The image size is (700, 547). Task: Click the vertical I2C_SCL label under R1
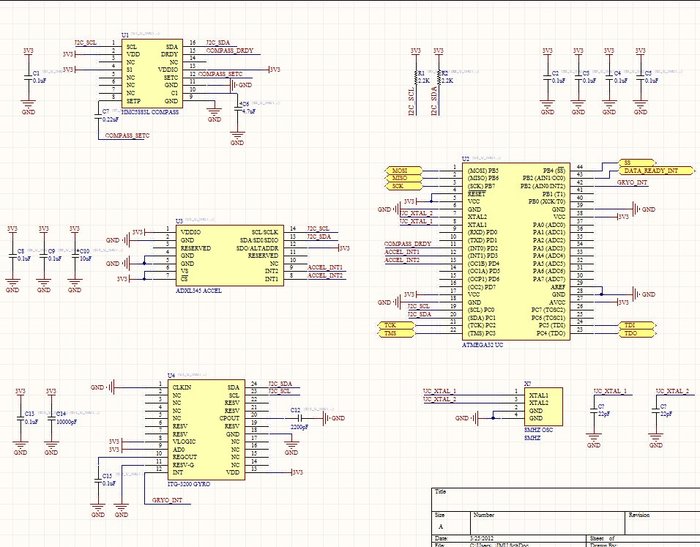(x=411, y=102)
